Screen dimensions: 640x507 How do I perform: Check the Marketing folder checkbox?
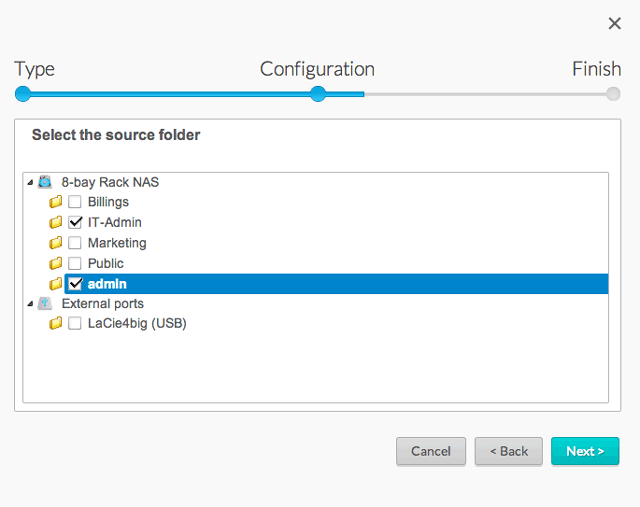75,243
